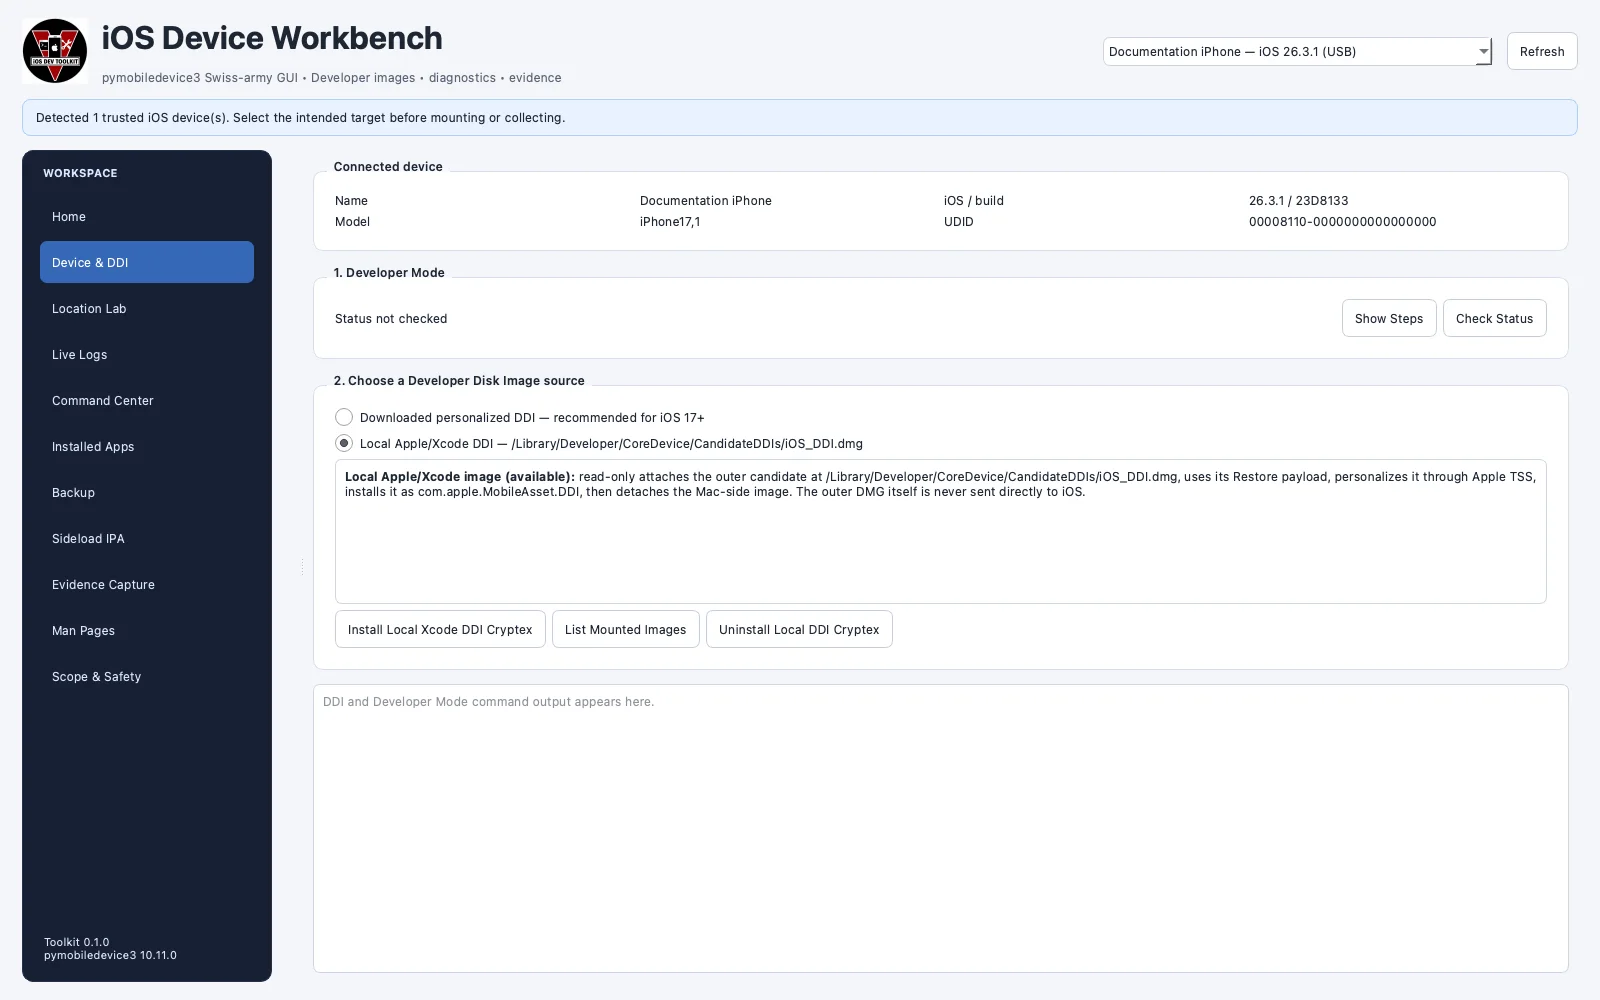Open Live Logs page
1600x1000 pixels.
tap(147, 355)
